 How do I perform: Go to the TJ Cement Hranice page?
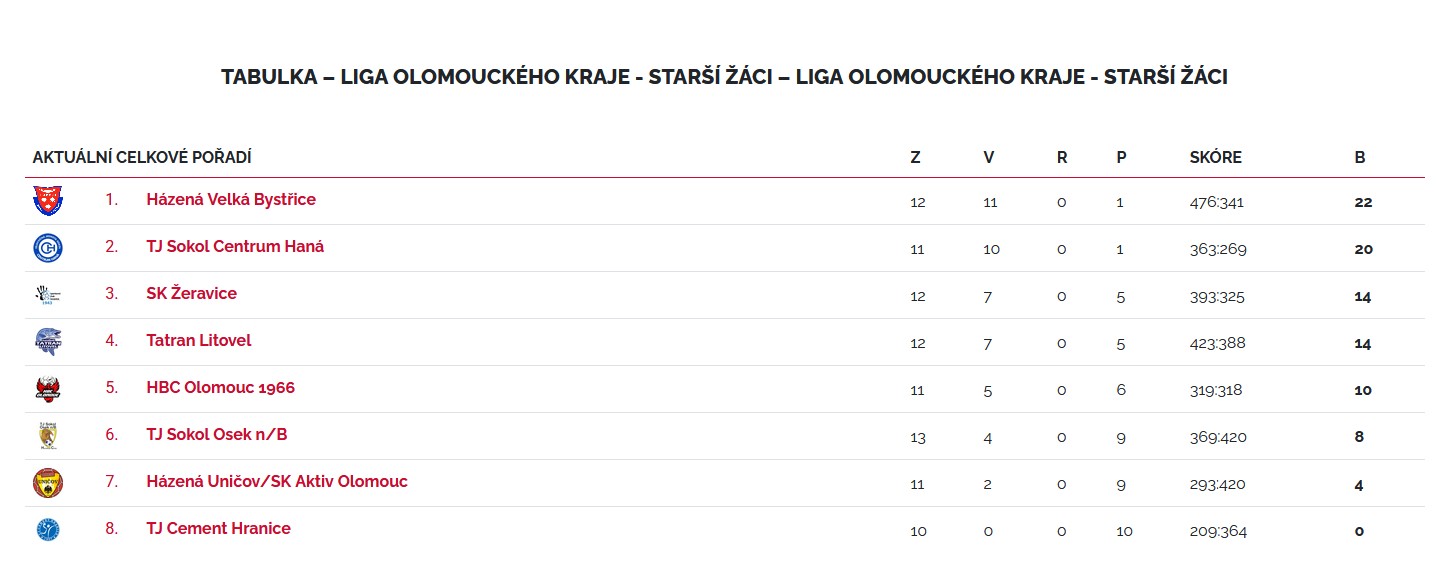pos(218,529)
